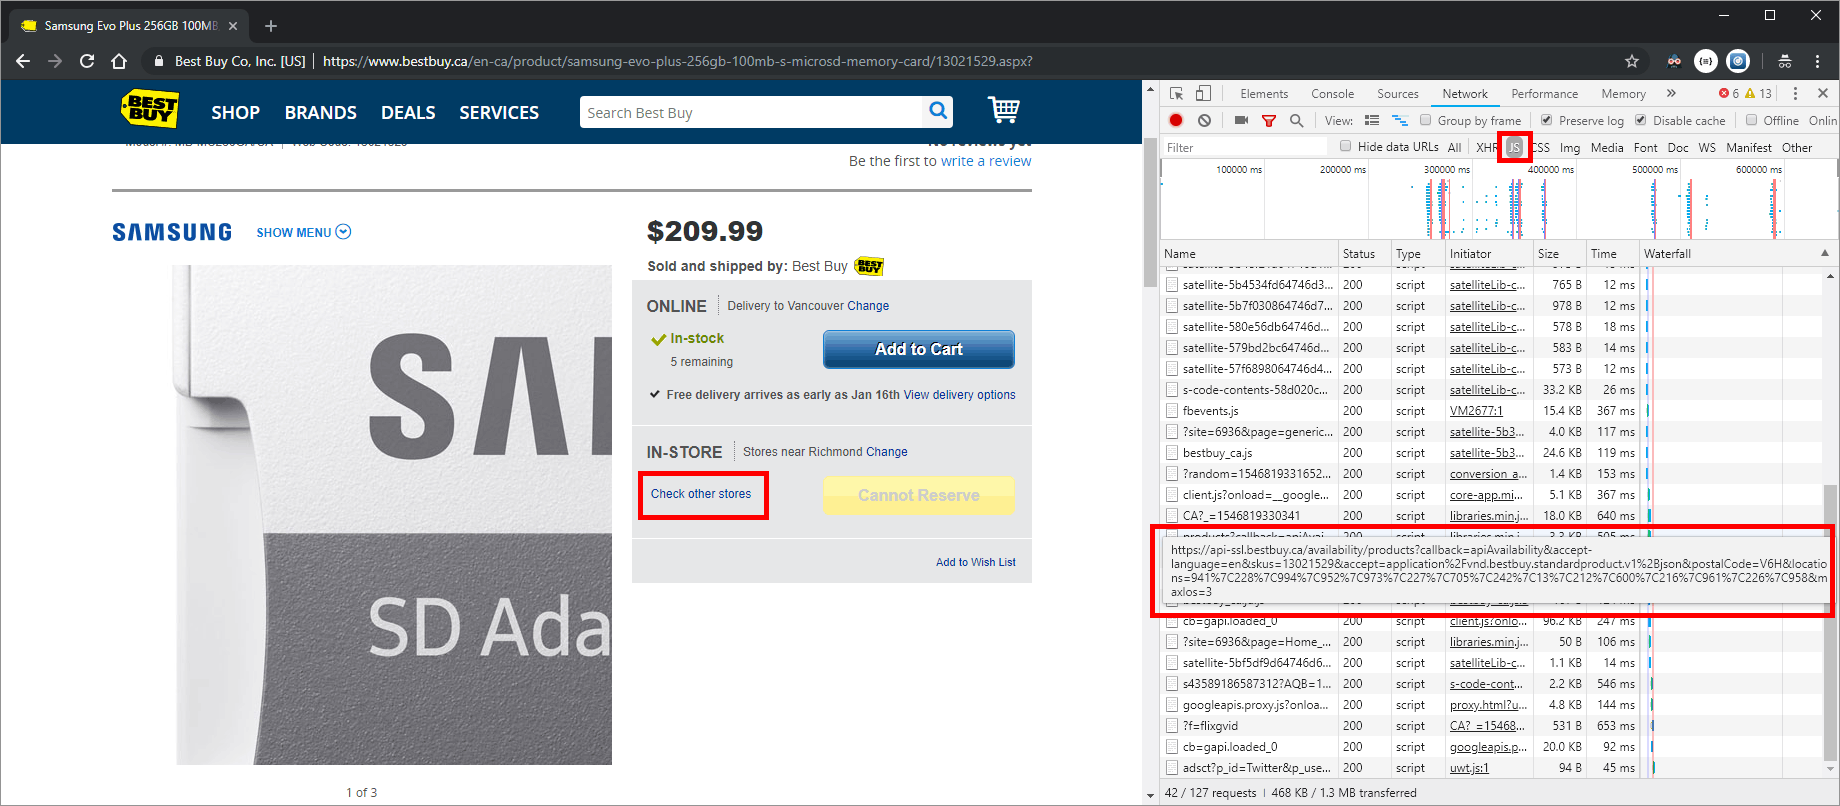1840x806 pixels.
Task: Open the DevTools customize menu
Action: (1795, 93)
